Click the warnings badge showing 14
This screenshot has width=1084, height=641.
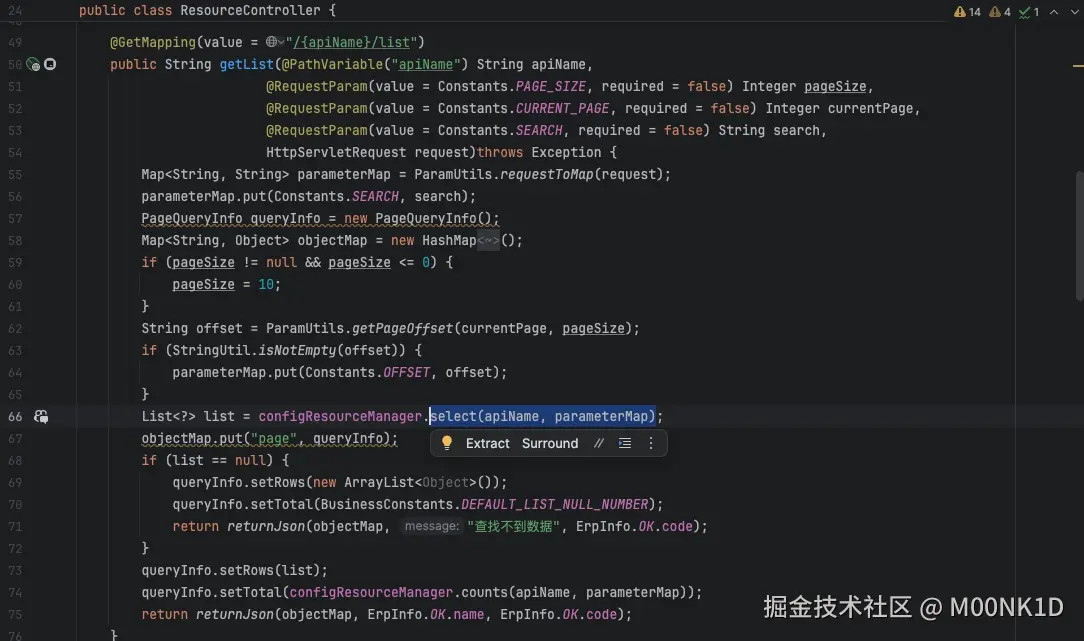967,11
